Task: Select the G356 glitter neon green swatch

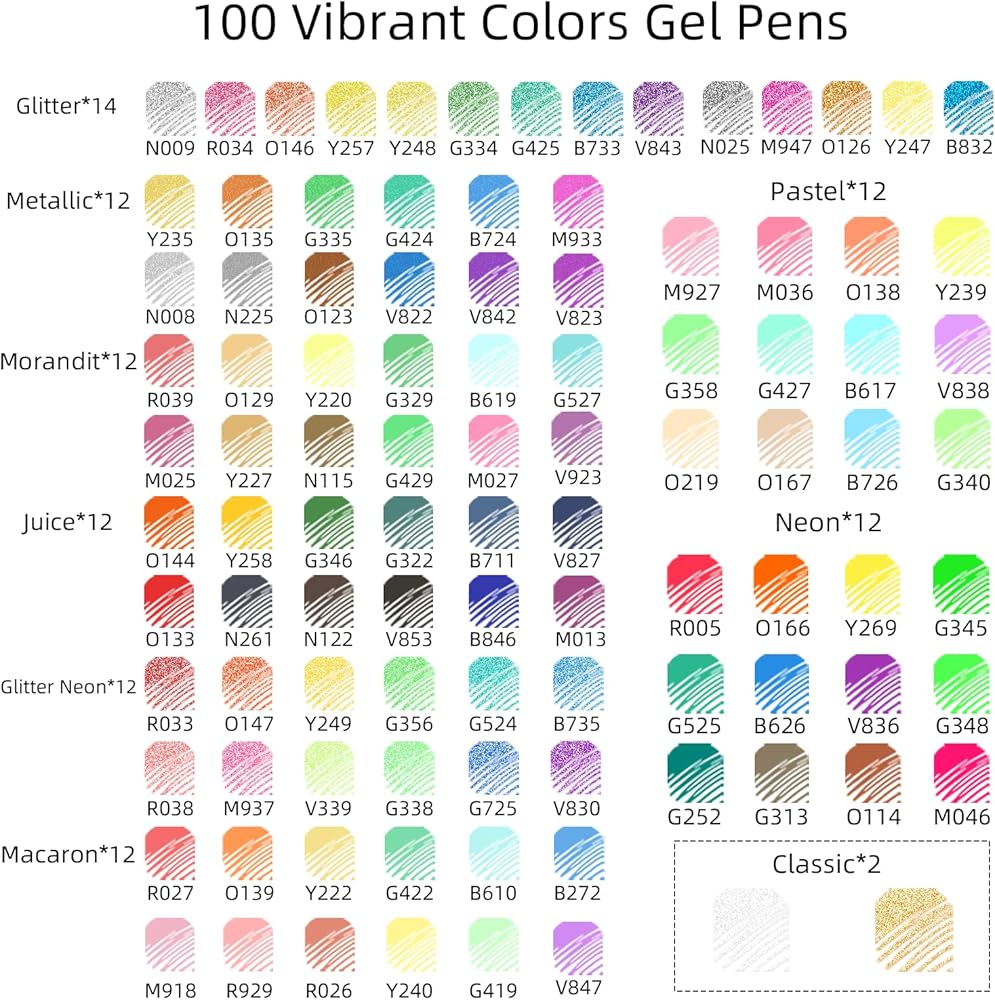Action: [409, 684]
